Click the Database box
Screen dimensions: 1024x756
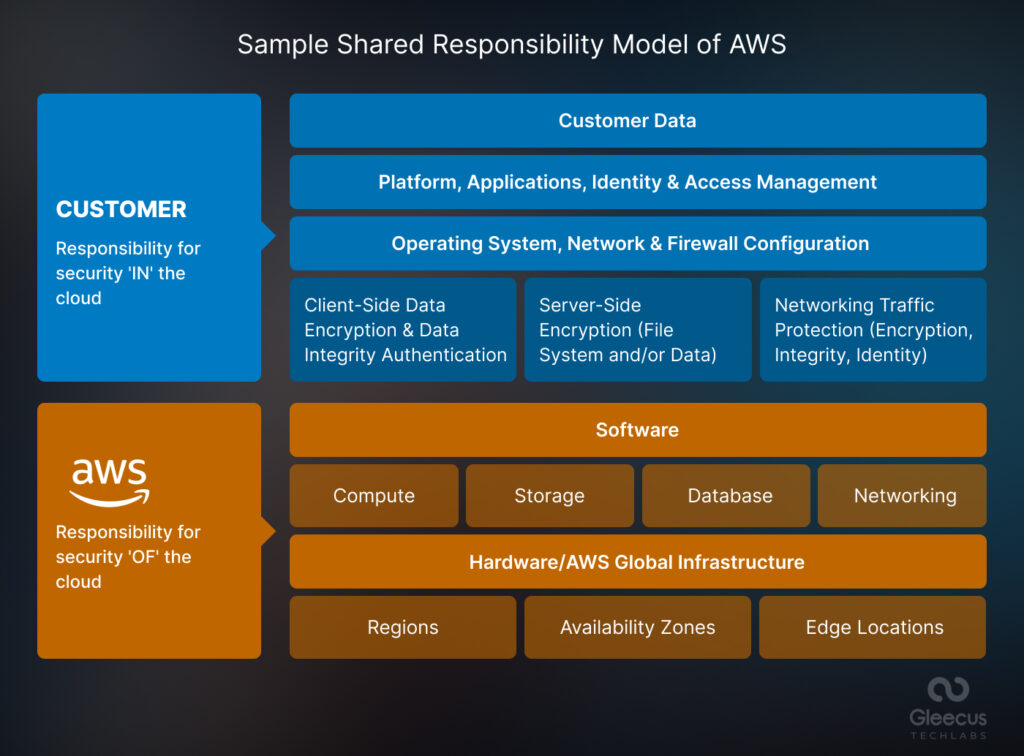tap(726, 495)
